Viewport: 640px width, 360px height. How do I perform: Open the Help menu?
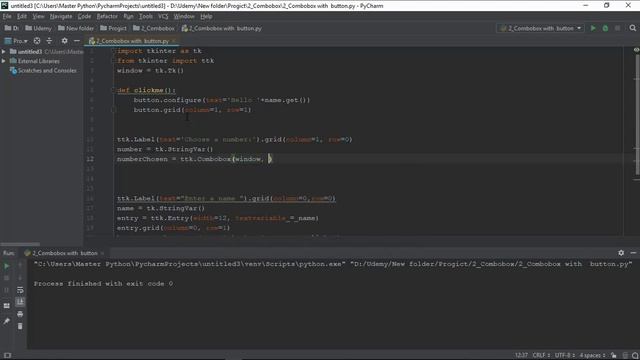pyautogui.click(x=206, y=16)
